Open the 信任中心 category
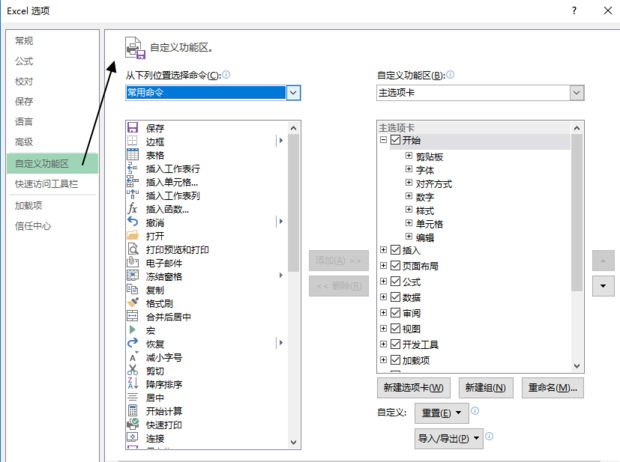 33,226
